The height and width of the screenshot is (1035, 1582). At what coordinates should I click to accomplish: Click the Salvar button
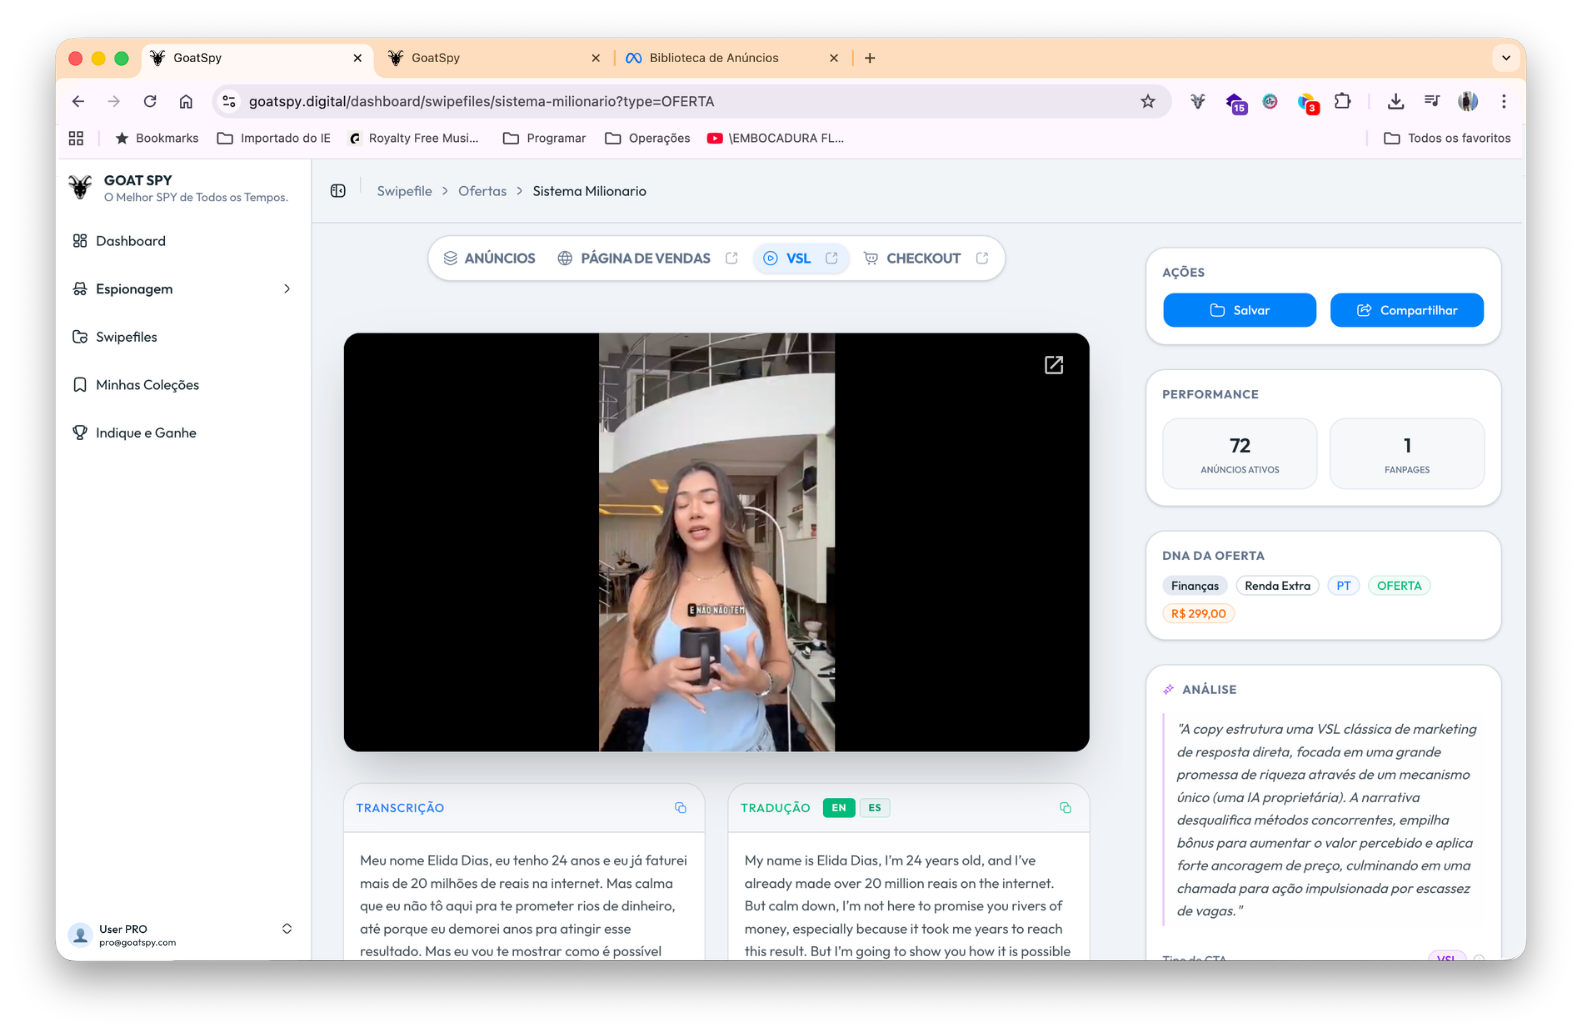tap(1239, 310)
